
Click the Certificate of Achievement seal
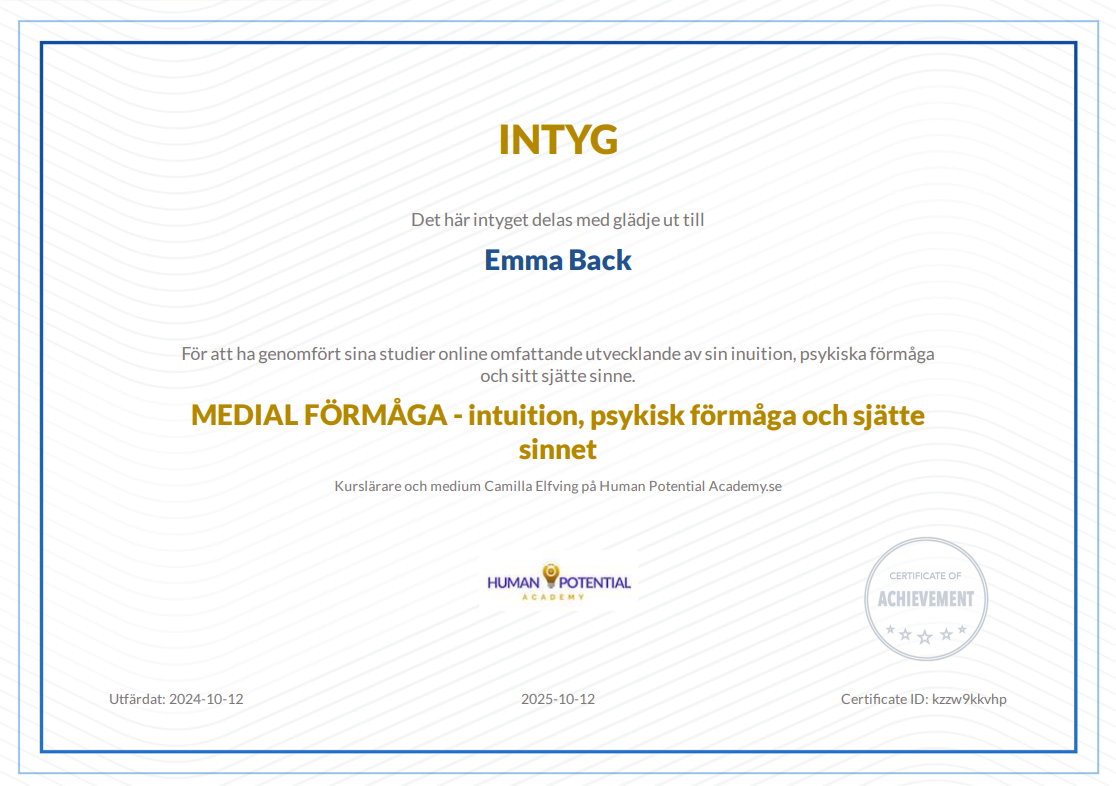[x=926, y=599]
